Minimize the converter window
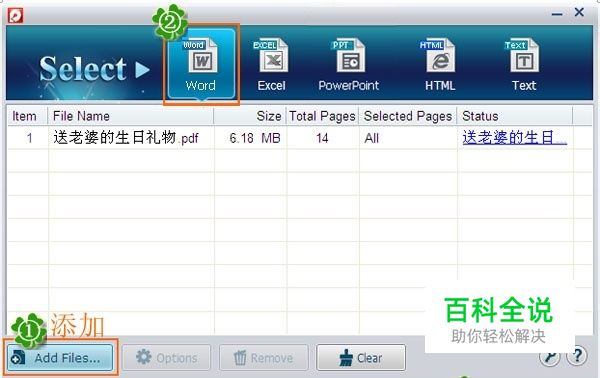Image resolution: width=600 pixels, height=378 pixels. 557,14
